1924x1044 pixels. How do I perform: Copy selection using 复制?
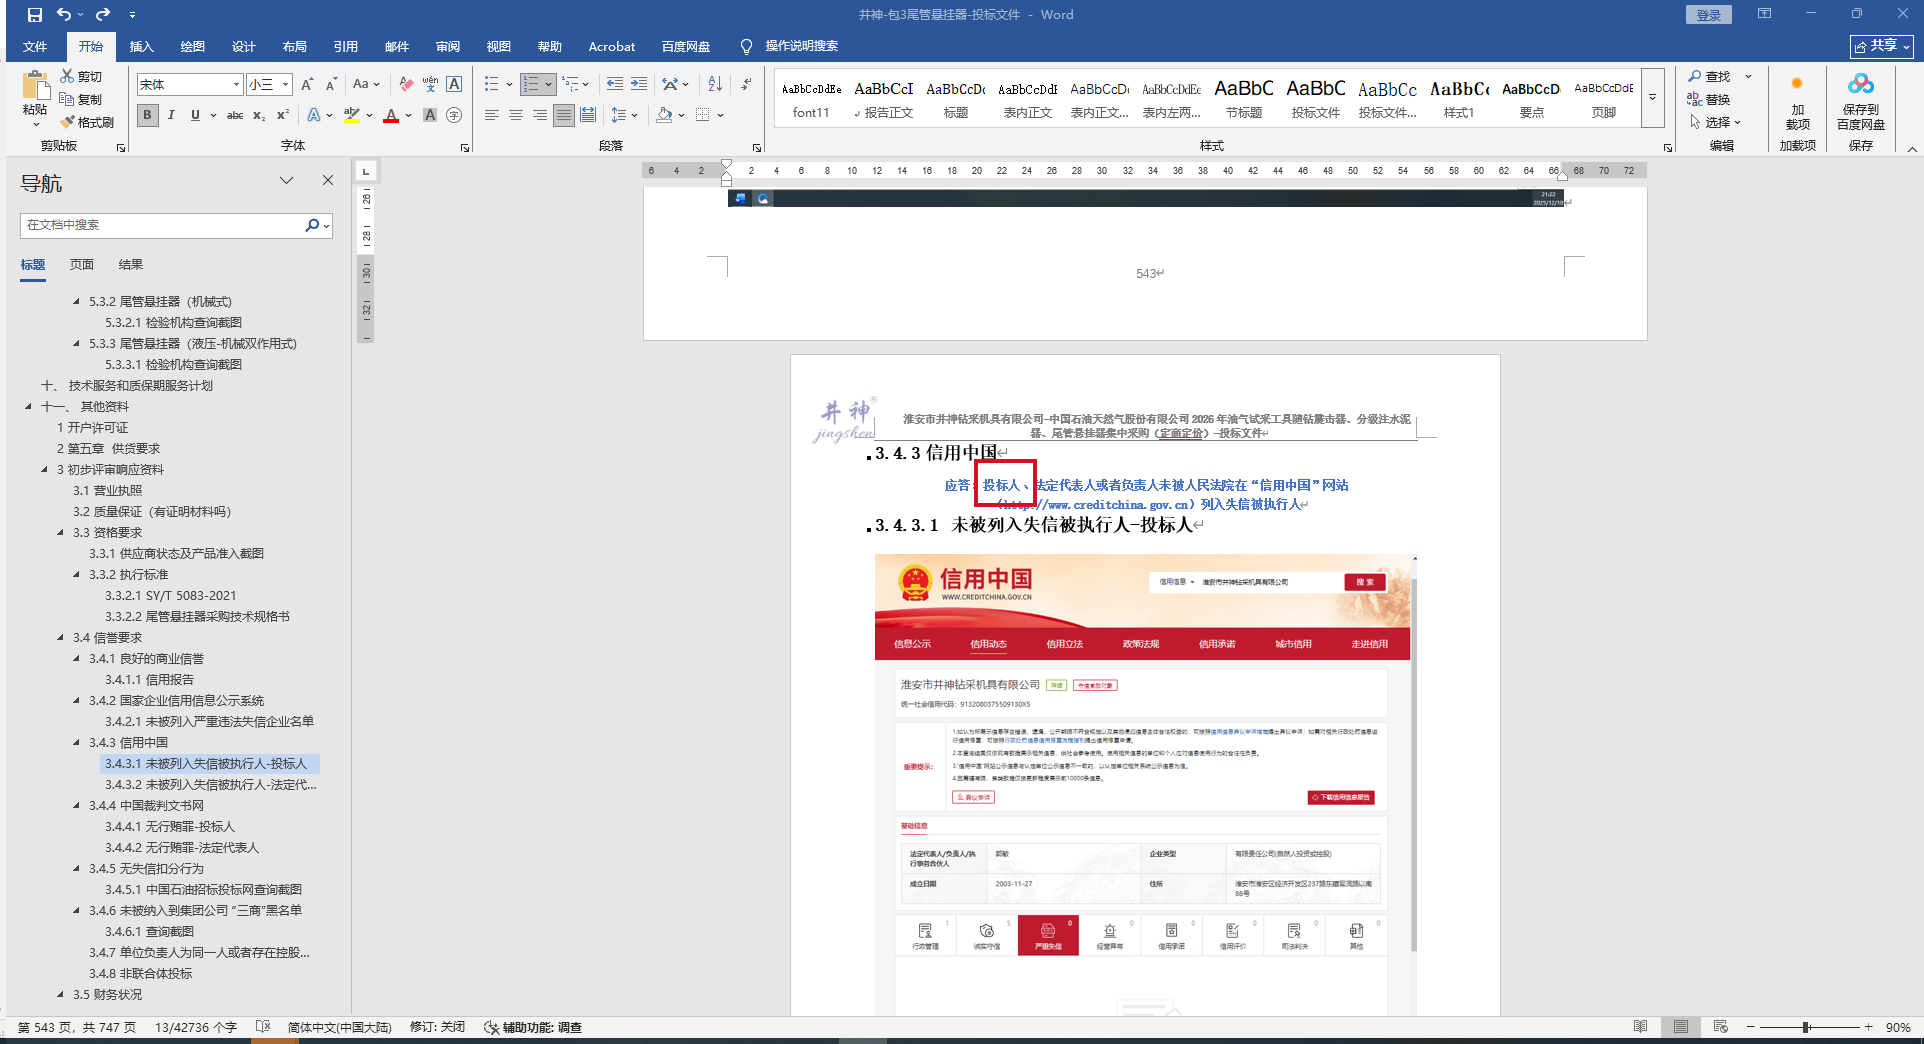(81, 99)
